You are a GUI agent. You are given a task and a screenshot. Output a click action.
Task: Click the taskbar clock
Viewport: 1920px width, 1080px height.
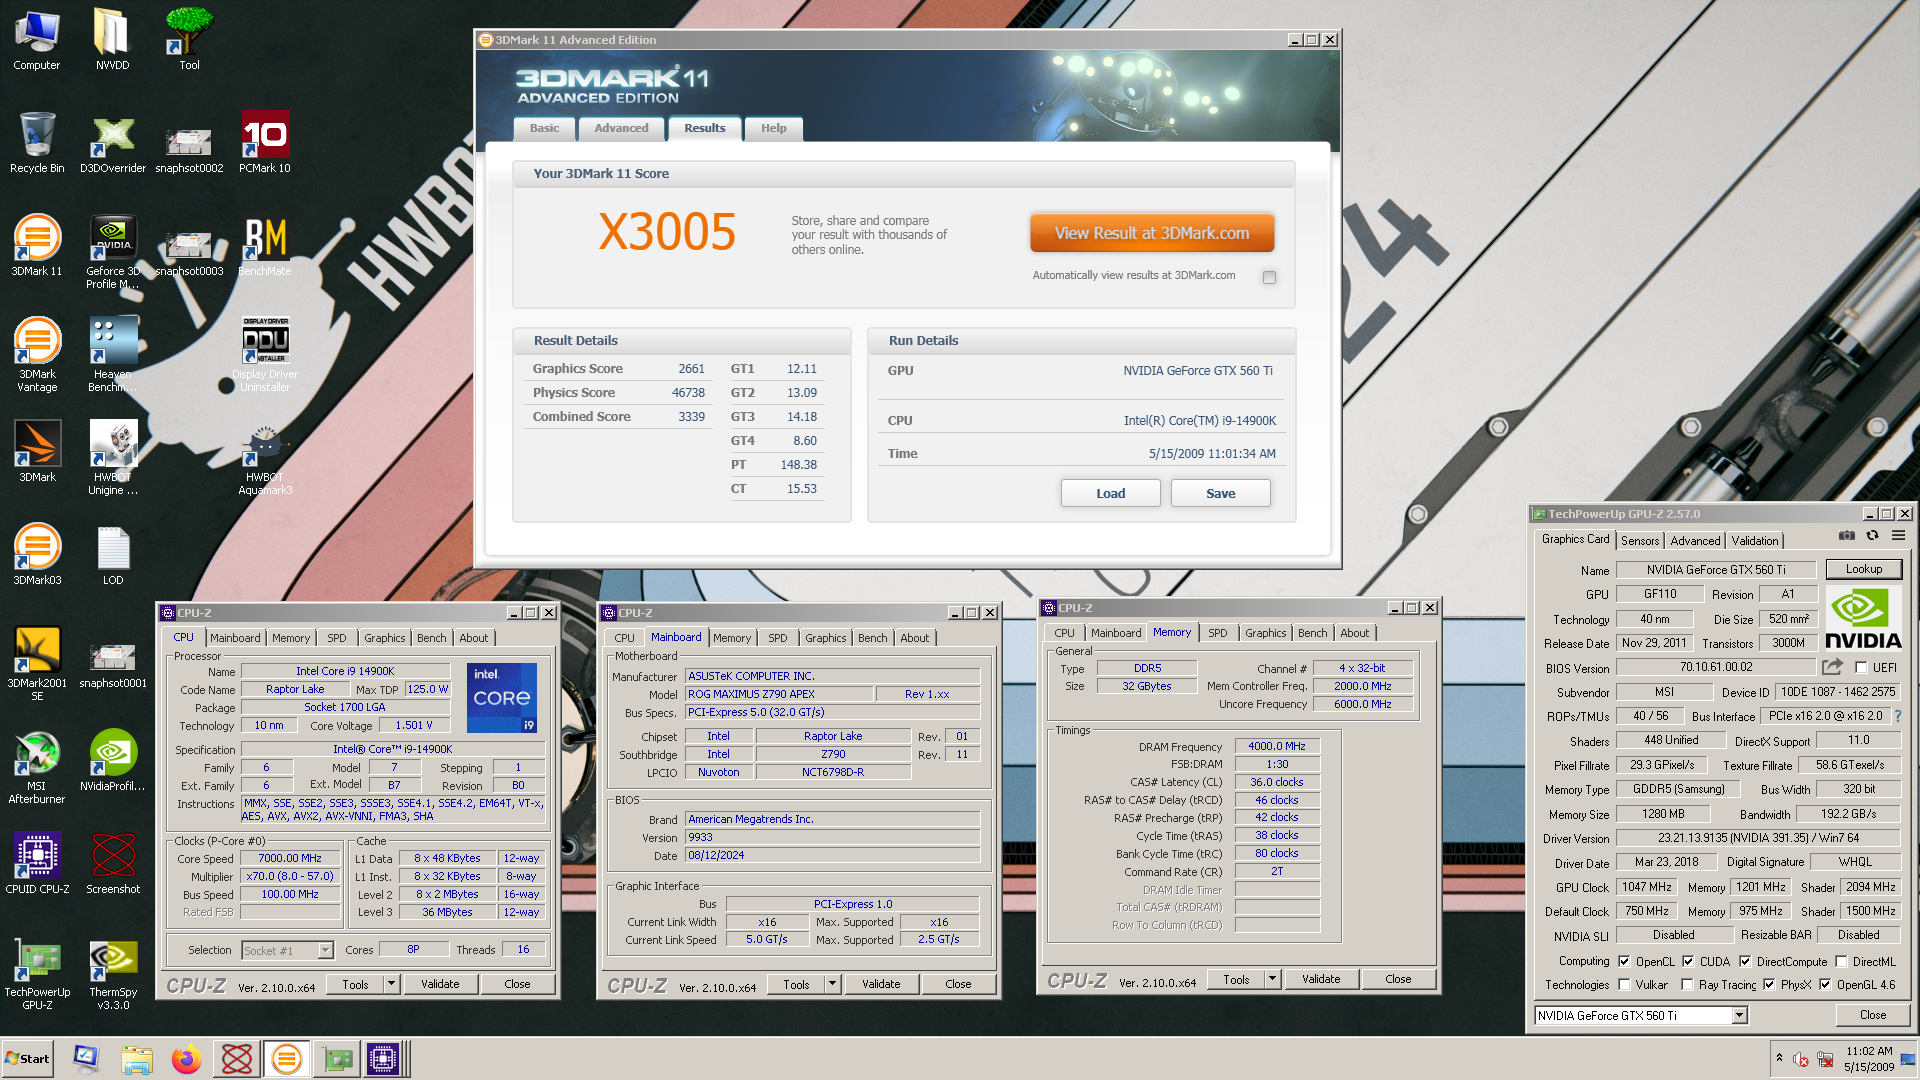[x=1869, y=1059]
